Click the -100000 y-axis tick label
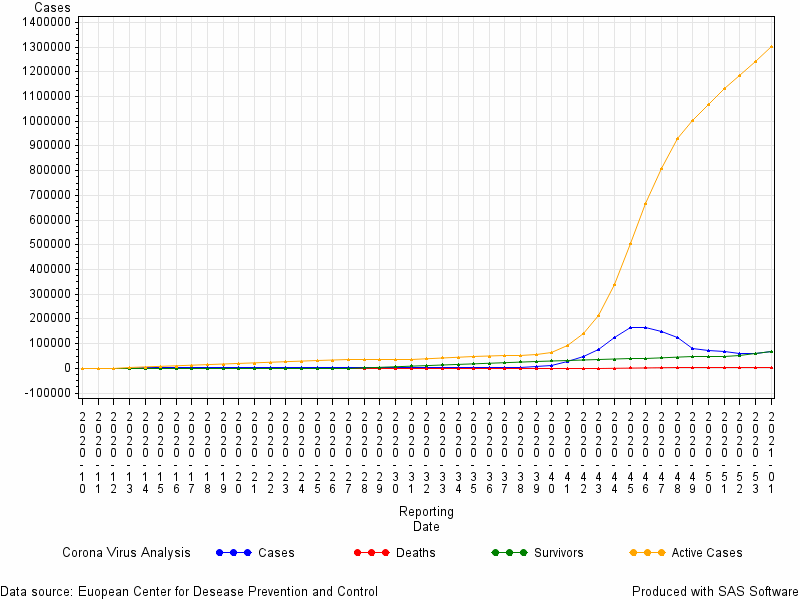Image resolution: width=800 pixels, height=600 pixels. tap(48, 393)
